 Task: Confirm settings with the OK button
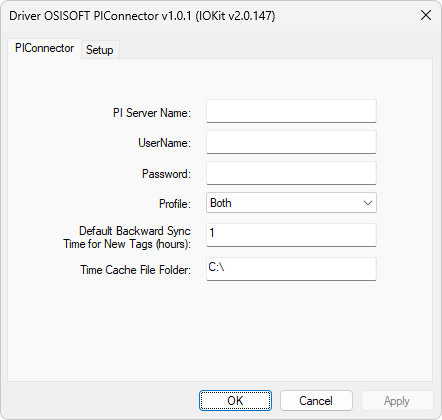pos(235,401)
